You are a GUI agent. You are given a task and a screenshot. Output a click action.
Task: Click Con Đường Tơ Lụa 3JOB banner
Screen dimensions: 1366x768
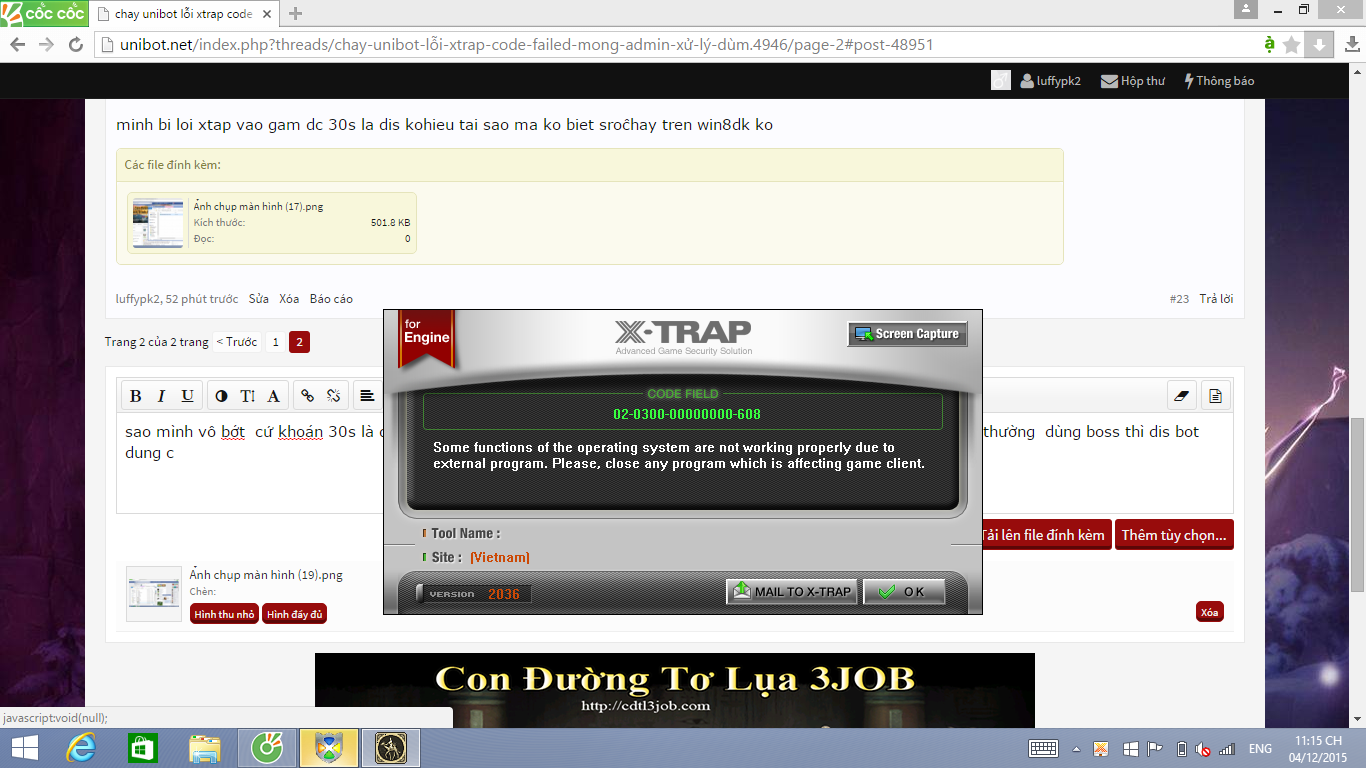675,691
